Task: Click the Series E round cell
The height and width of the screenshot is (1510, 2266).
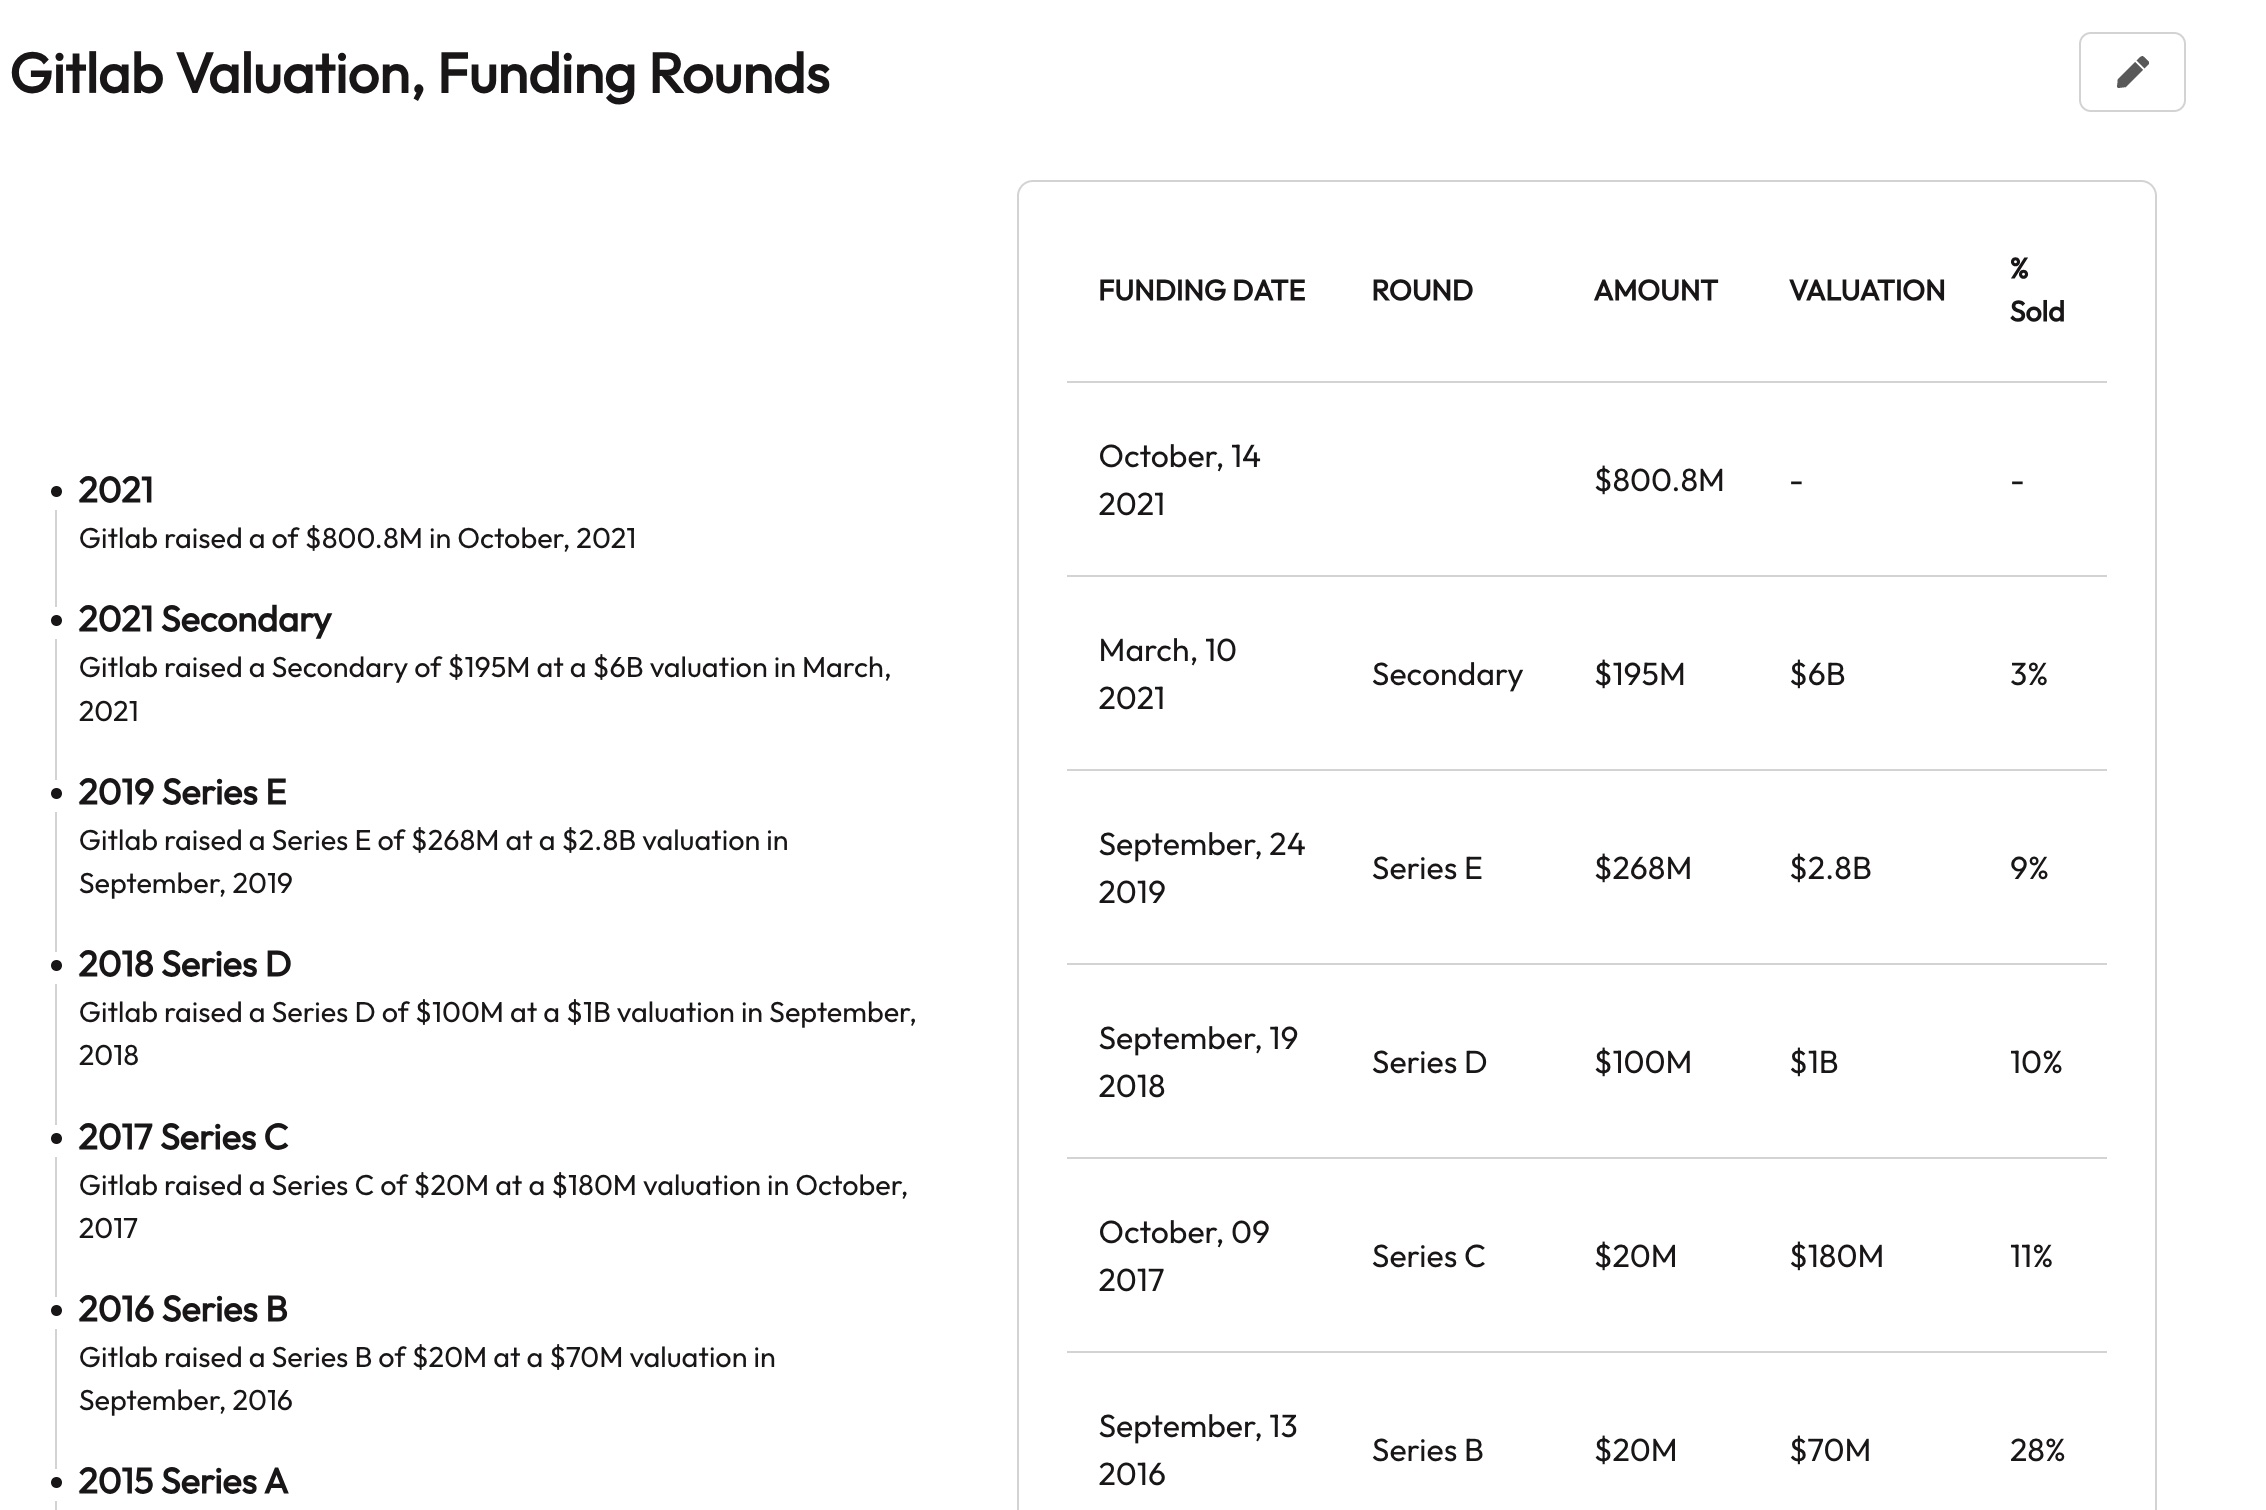Action: point(1427,868)
